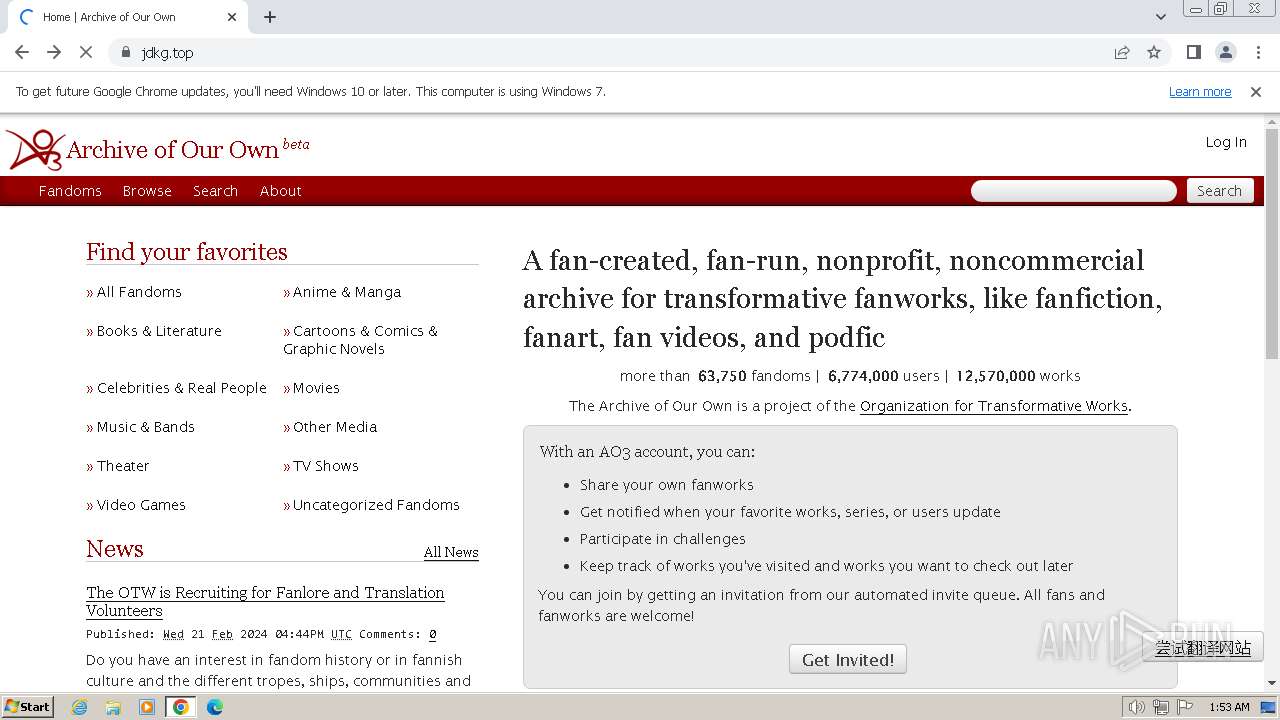Click the red bar Search button
The image size is (1280, 720).
click(x=1220, y=191)
